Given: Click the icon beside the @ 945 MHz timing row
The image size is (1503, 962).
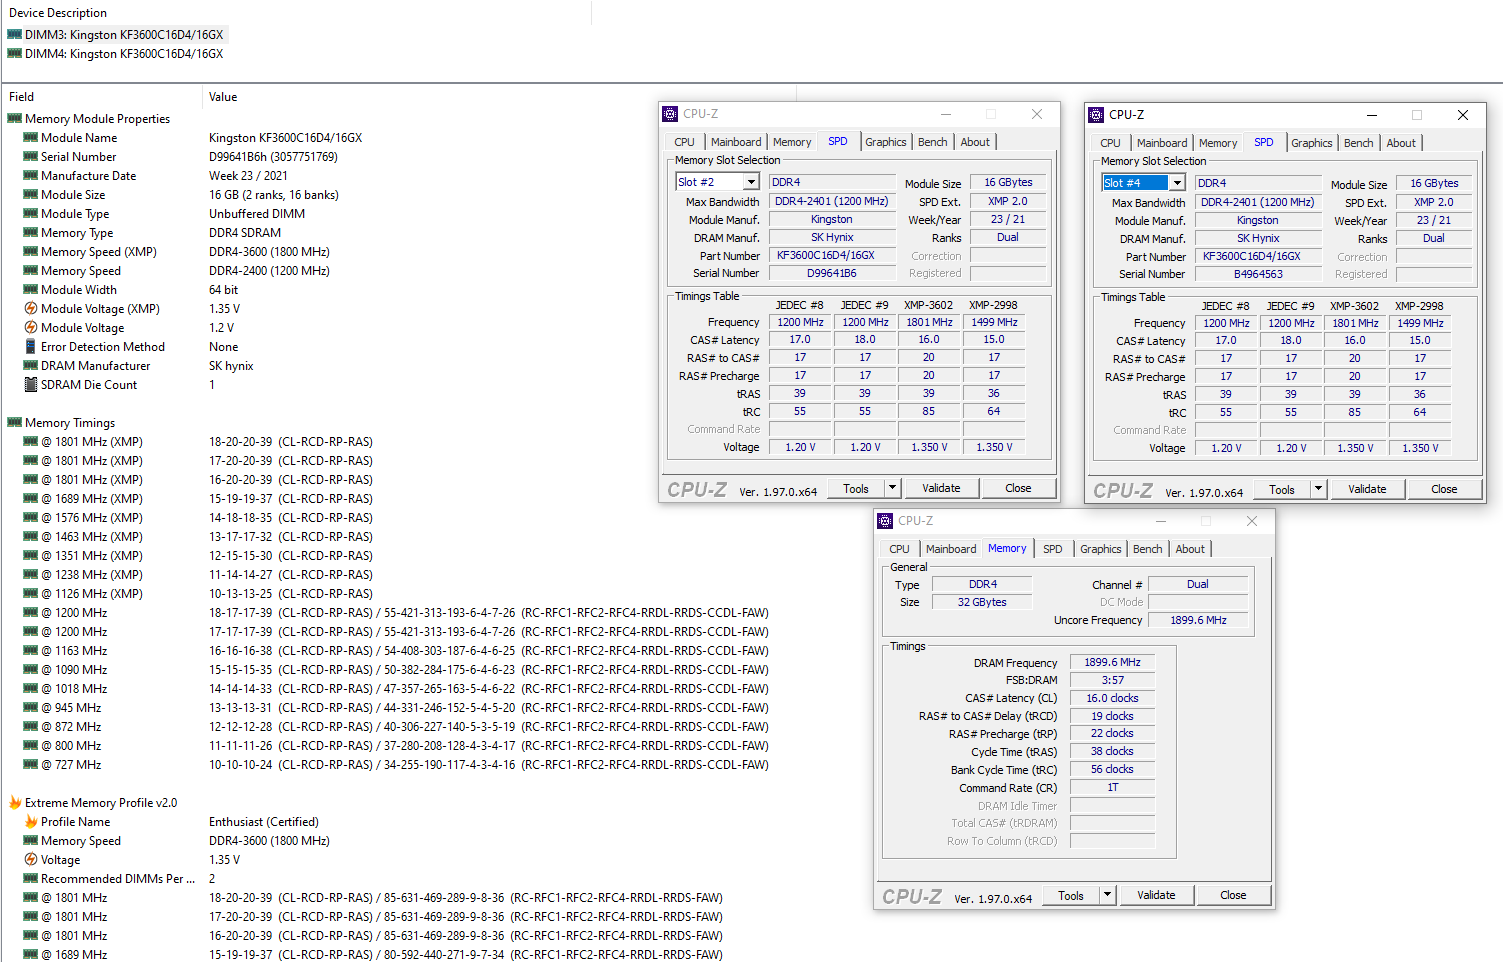Looking at the screenshot, I should click(30, 707).
